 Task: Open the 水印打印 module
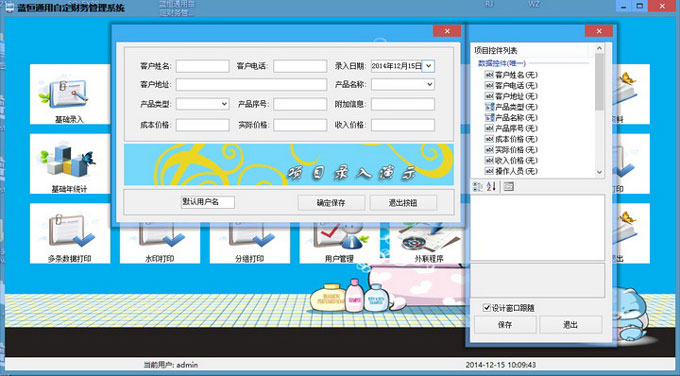tap(160, 243)
